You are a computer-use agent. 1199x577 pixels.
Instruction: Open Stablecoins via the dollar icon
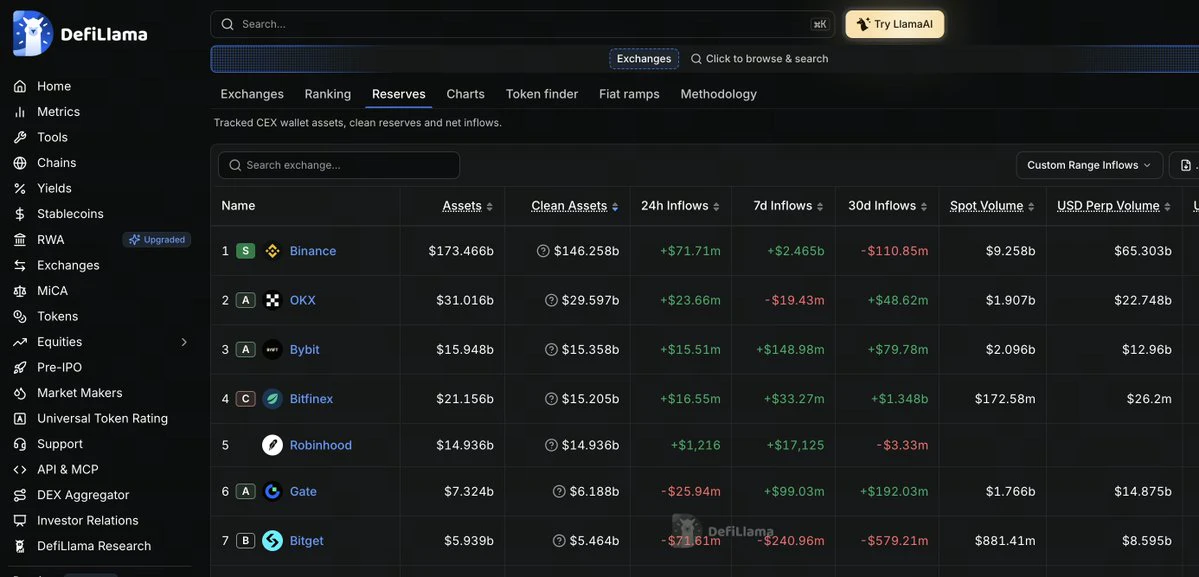click(21, 214)
